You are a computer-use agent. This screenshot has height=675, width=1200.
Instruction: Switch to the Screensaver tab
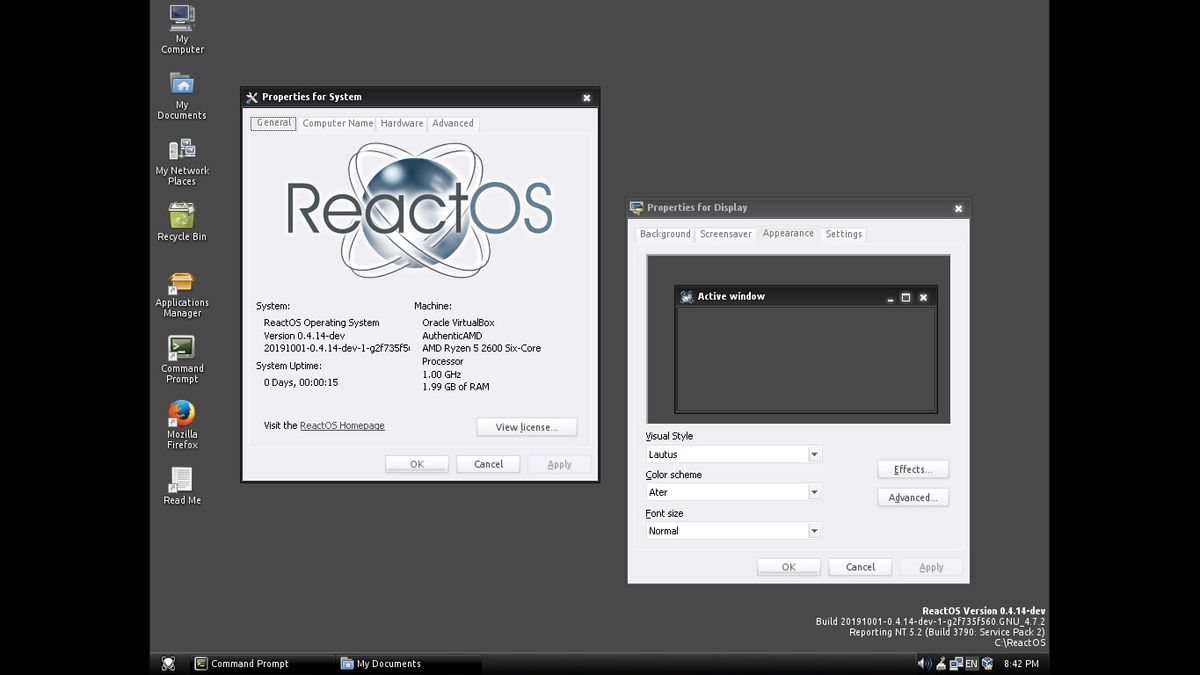(726, 233)
